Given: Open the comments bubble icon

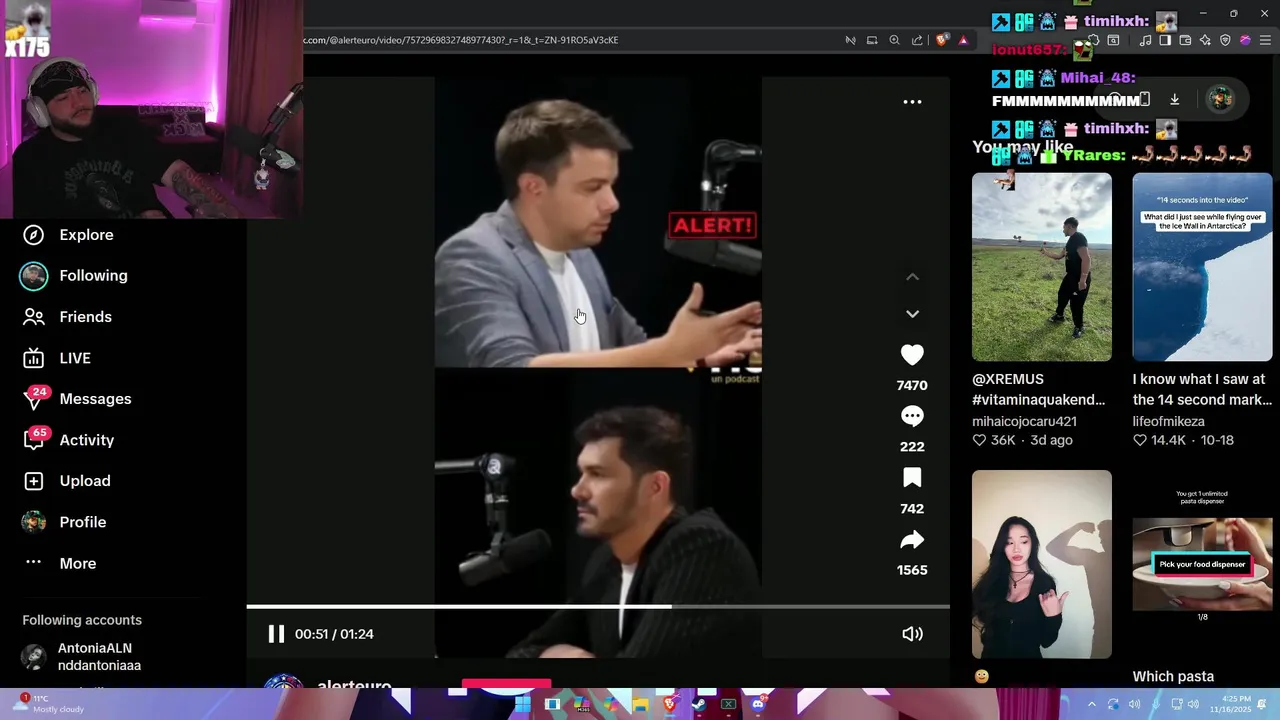Looking at the screenshot, I should coord(912,416).
